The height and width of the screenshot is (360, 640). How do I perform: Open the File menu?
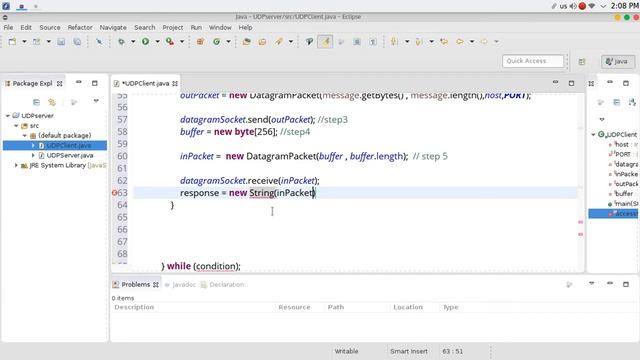point(8,27)
